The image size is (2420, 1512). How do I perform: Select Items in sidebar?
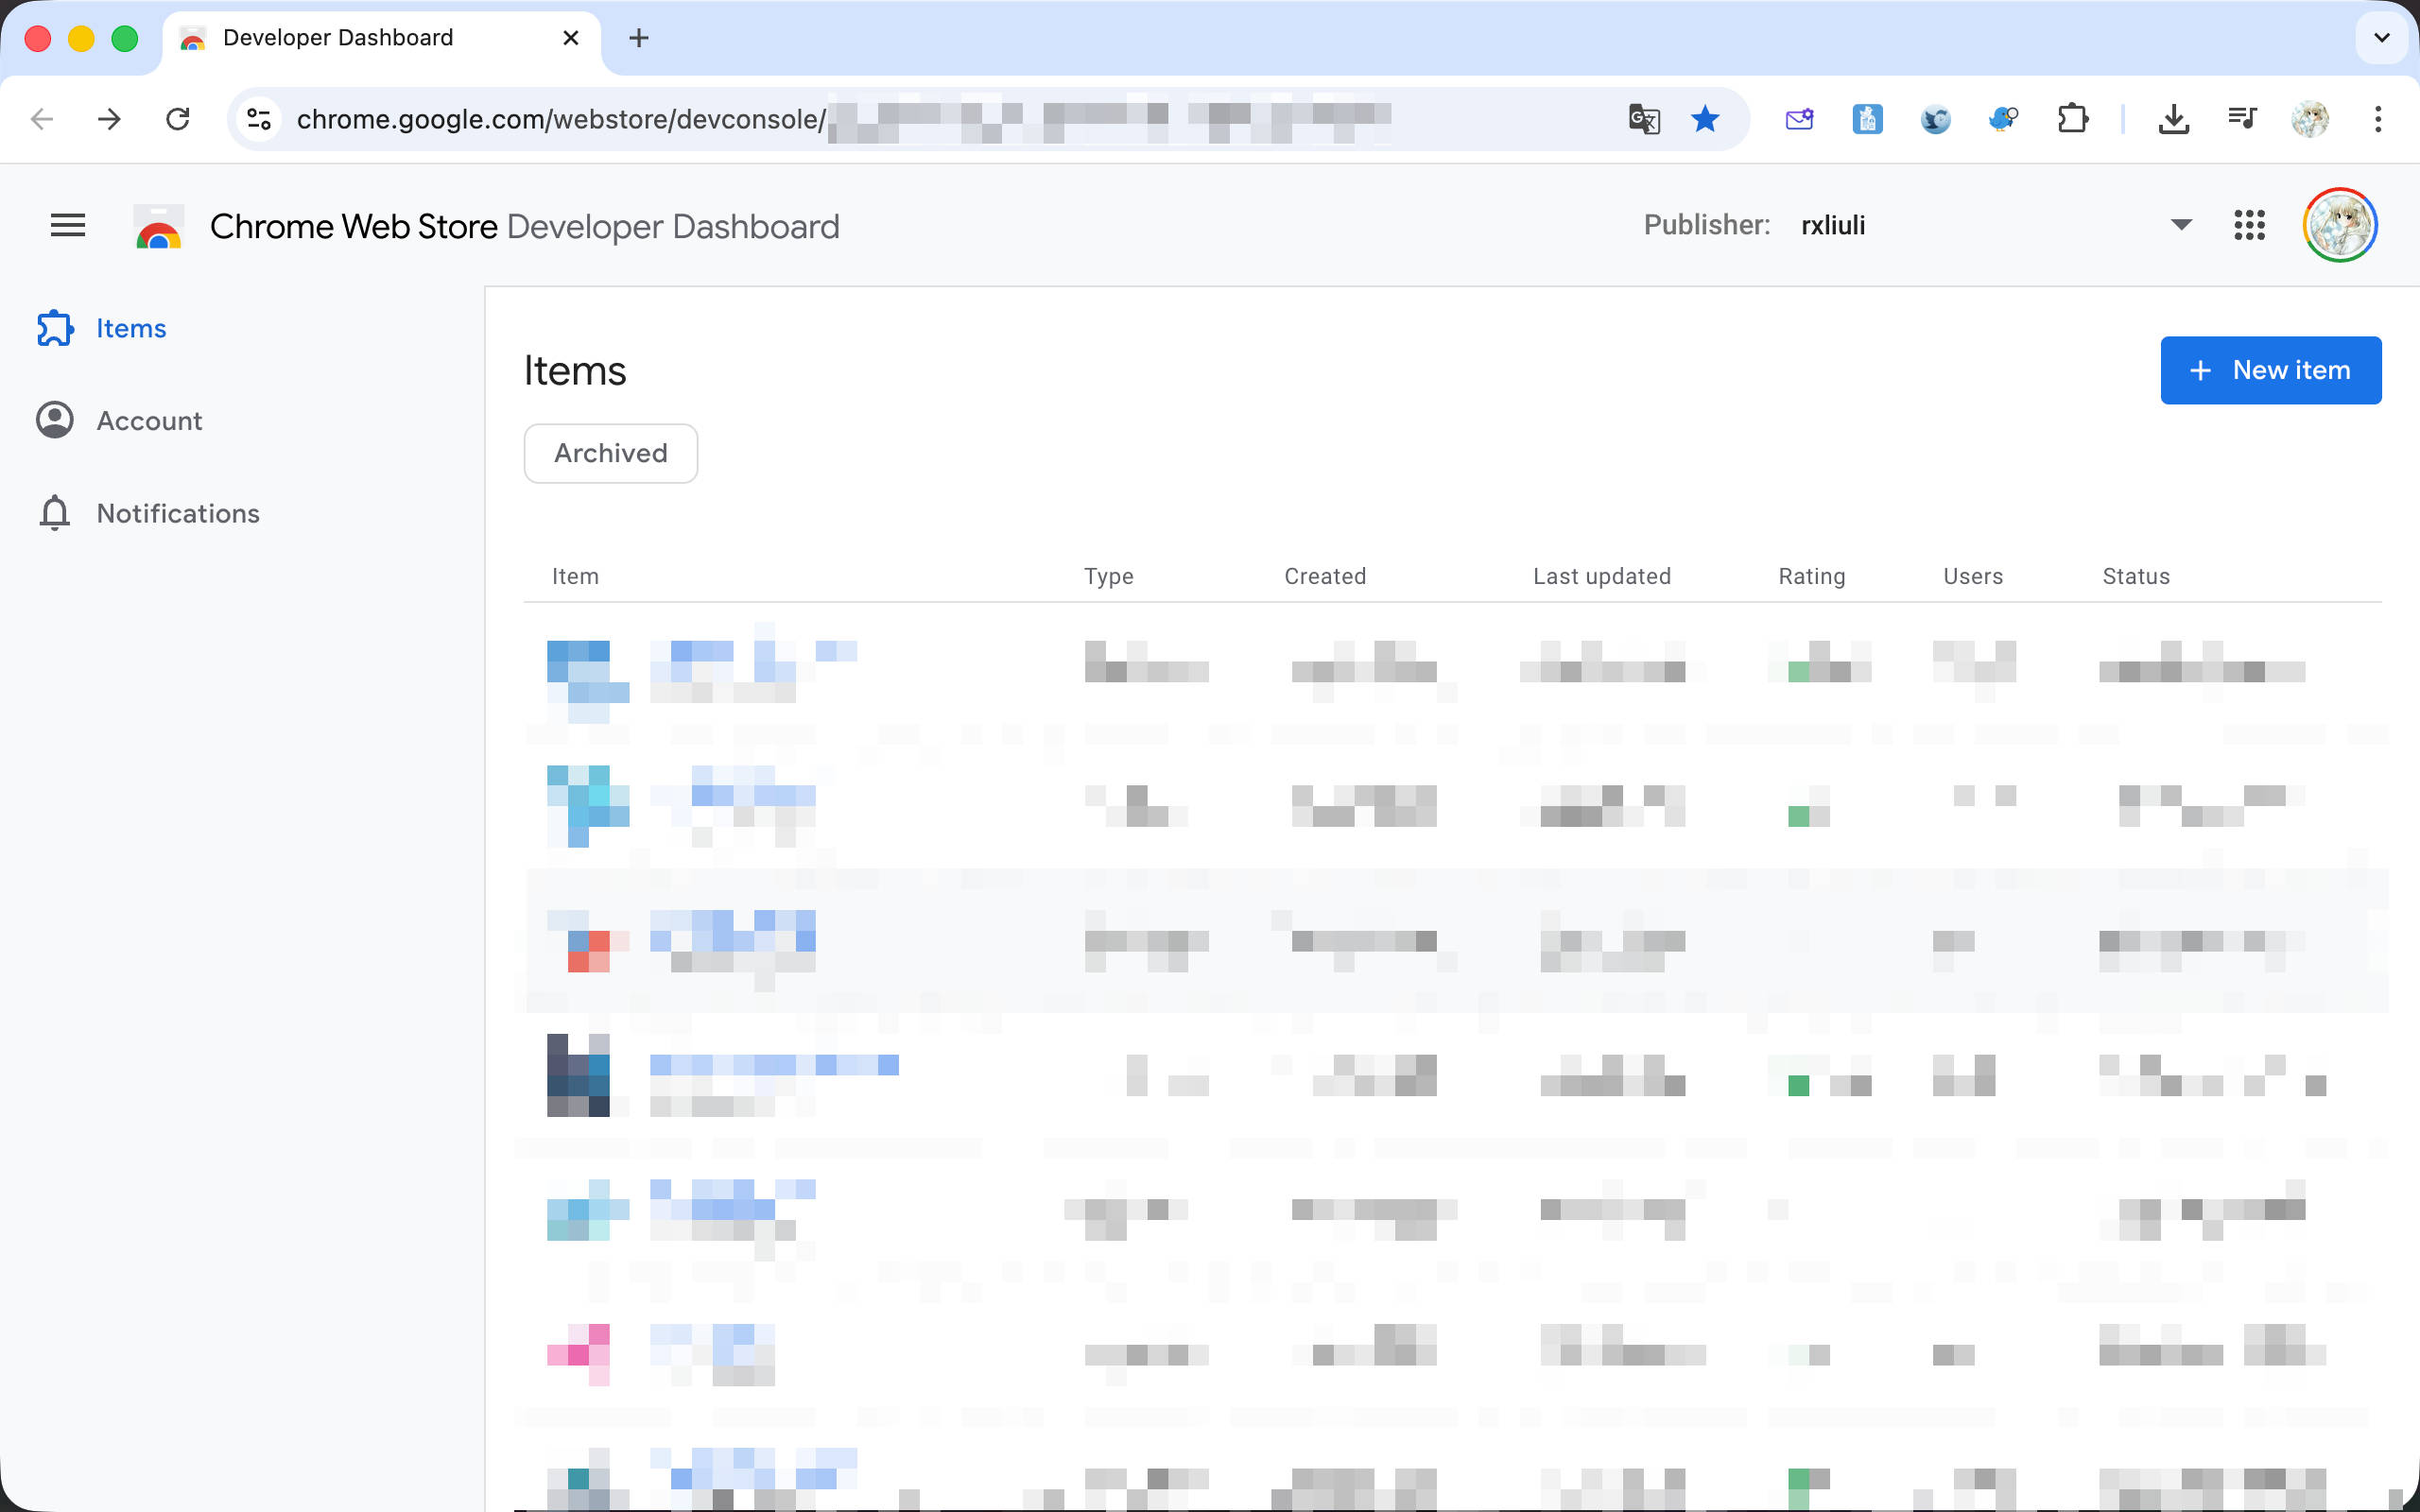point(130,329)
